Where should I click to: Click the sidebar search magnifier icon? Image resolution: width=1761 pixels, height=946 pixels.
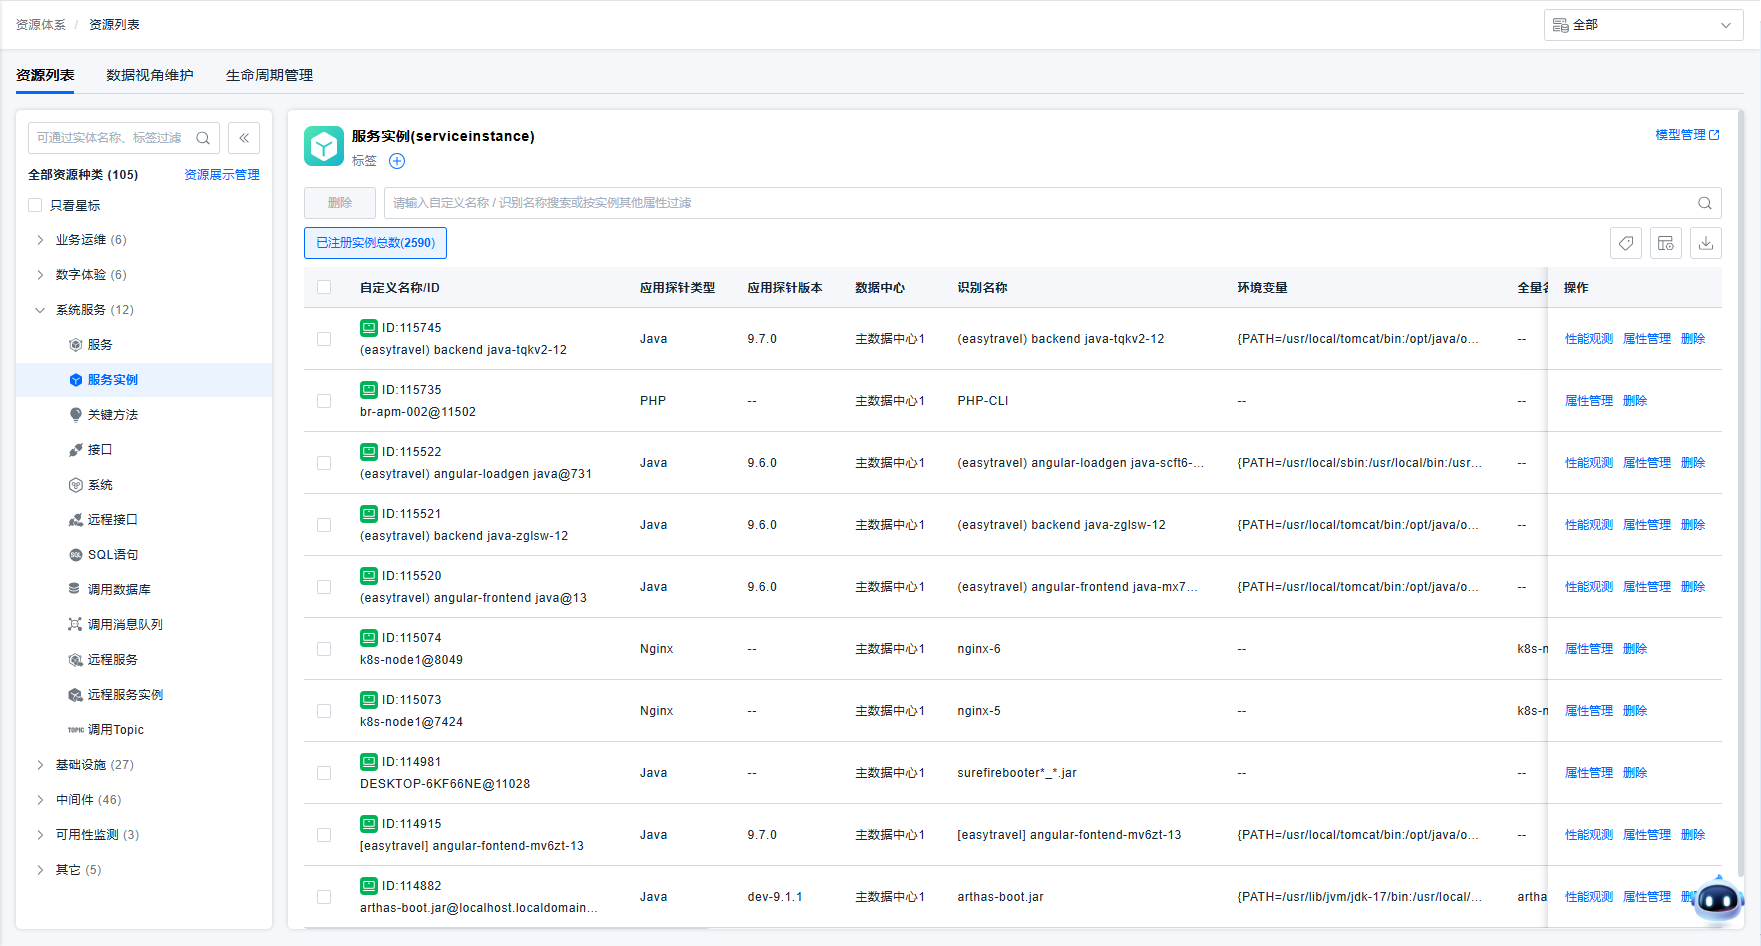(x=203, y=138)
